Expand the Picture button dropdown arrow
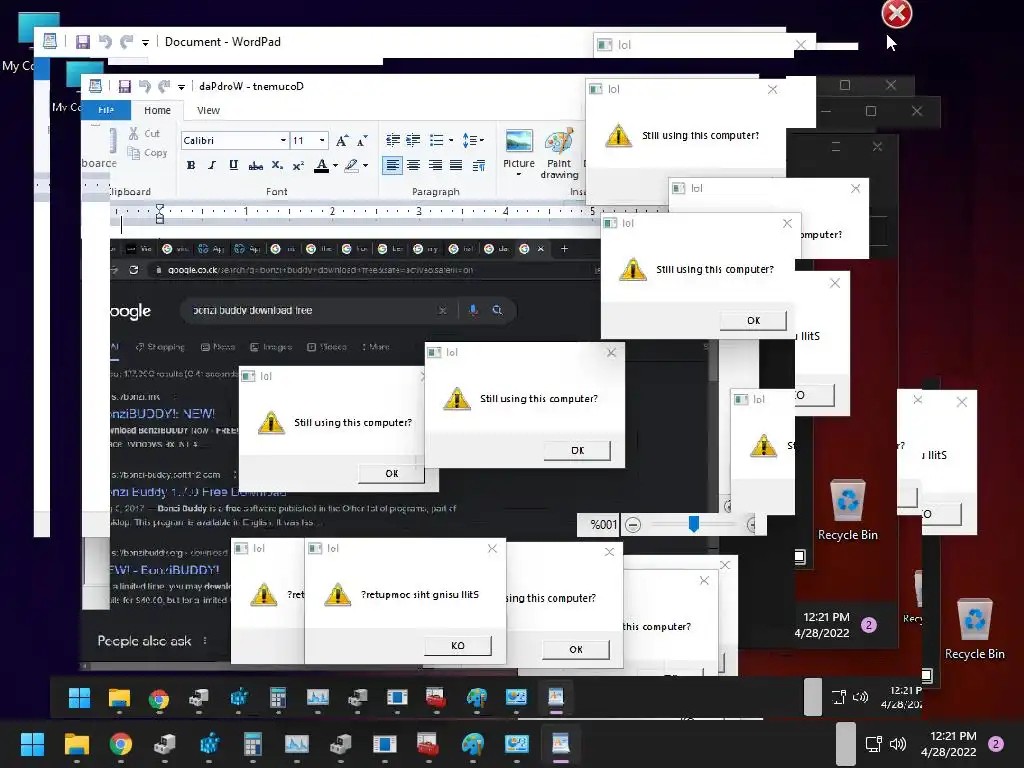Image resolution: width=1024 pixels, height=768 pixels. coord(519,174)
